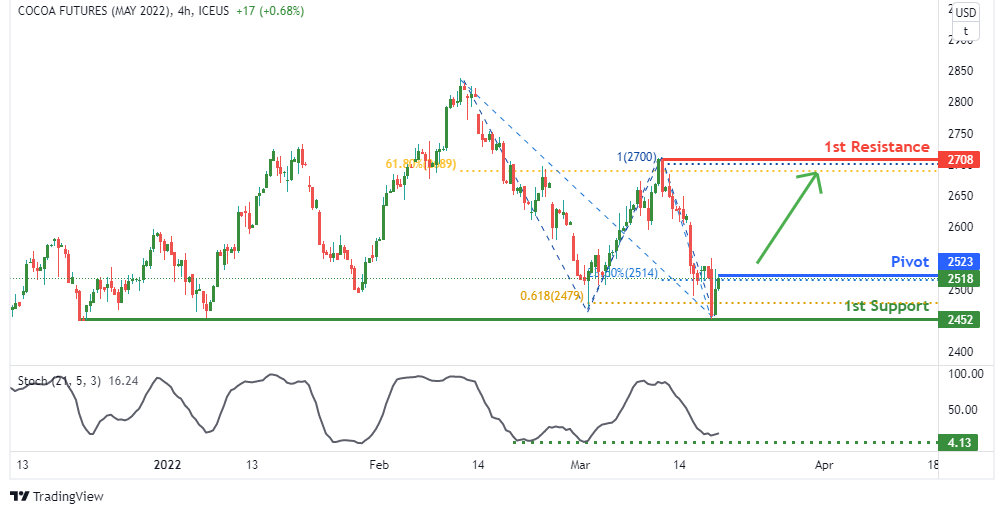Click the Apr date axis label
This screenshot has width=1004, height=514.
(824, 465)
